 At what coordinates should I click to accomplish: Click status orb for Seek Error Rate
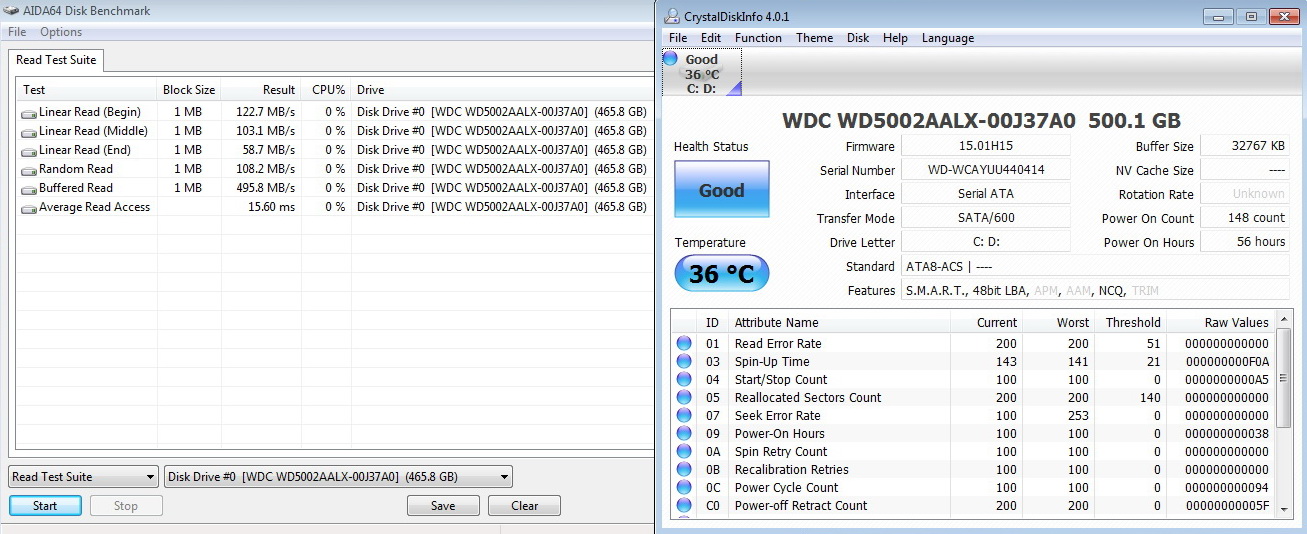coord(684,415)
